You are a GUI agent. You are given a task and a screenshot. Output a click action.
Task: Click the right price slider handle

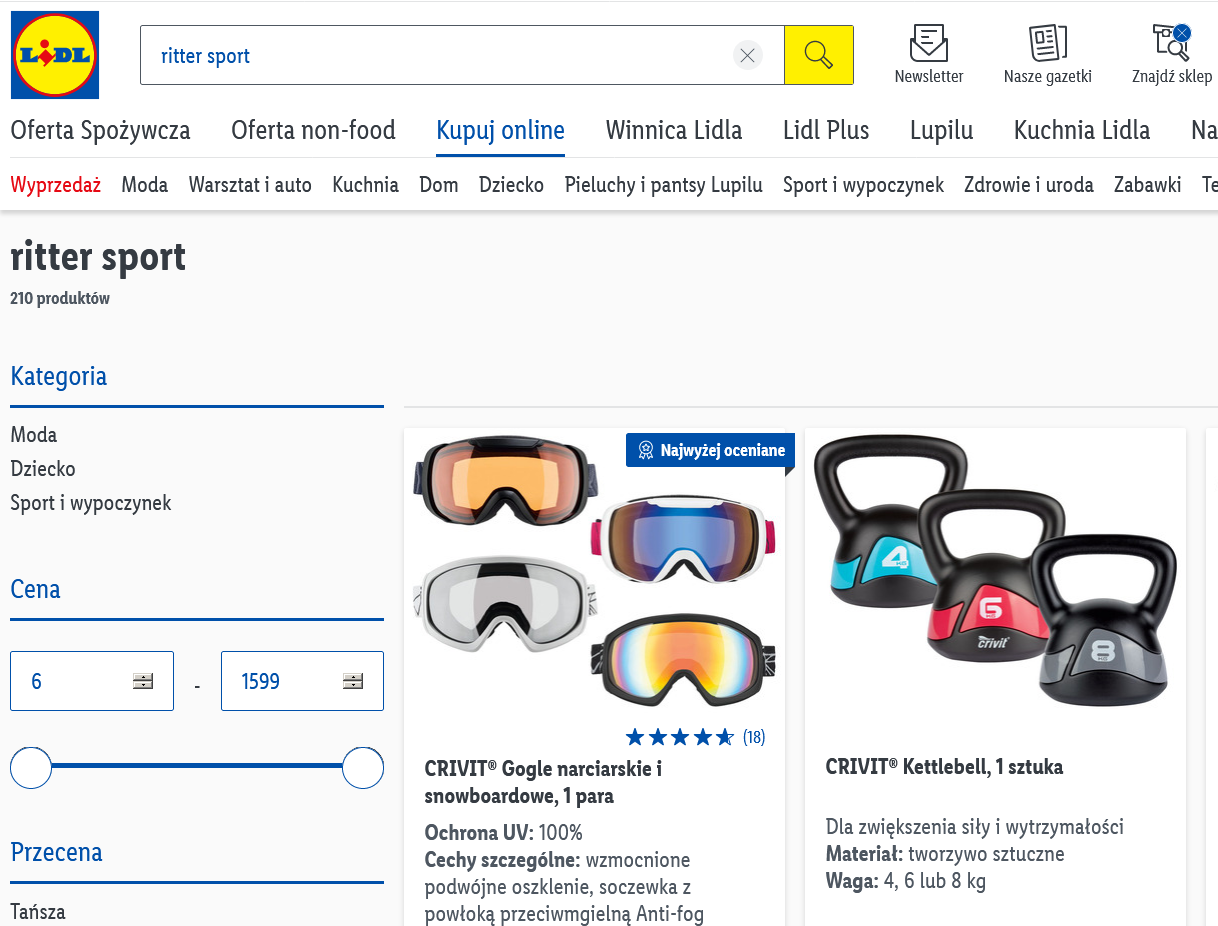pos(363,767)
